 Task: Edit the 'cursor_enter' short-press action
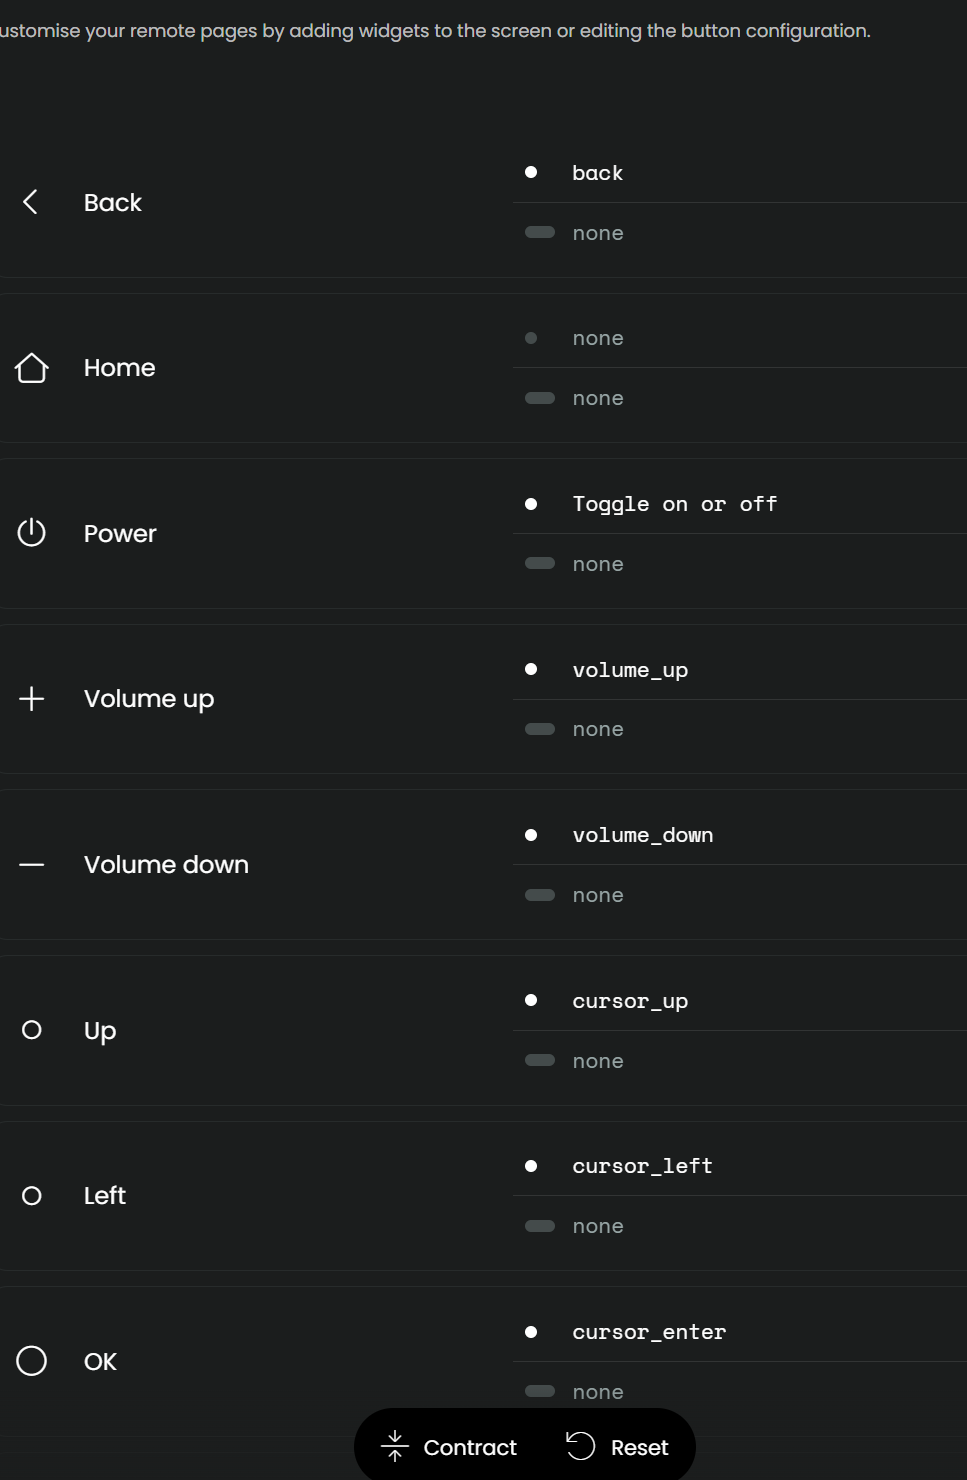[x=649, y=1332]
